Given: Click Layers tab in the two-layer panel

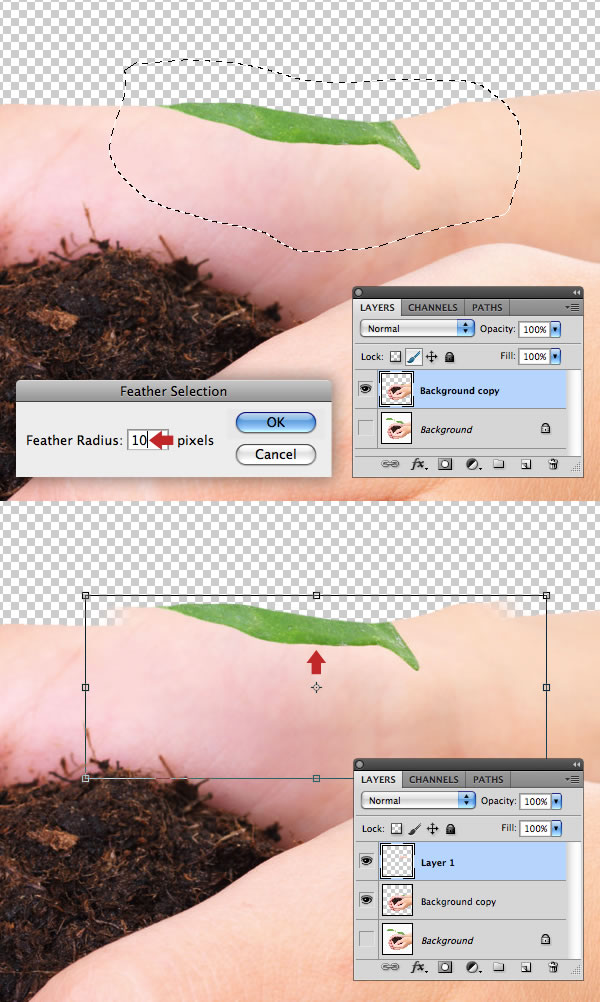Looking at the screenshot, I should click(377, 307).
